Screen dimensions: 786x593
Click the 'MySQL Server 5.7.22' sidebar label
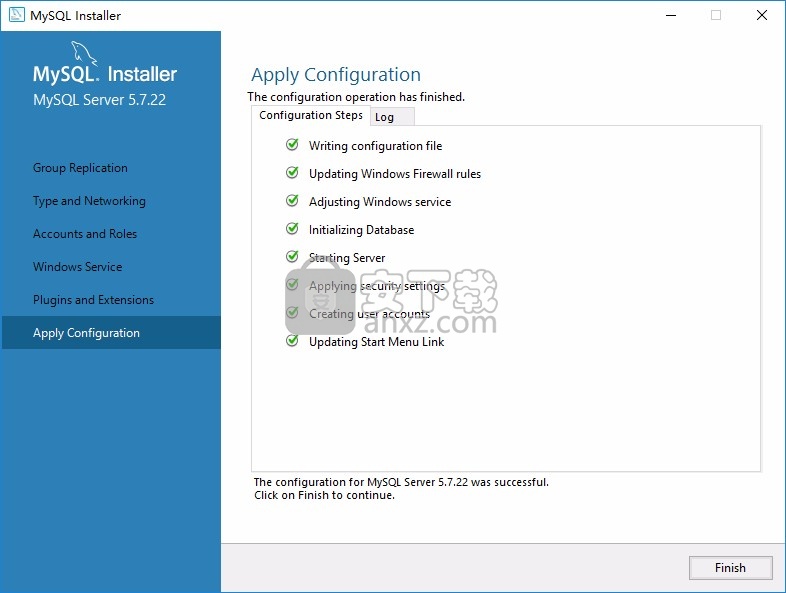click(x=99, y=100)
